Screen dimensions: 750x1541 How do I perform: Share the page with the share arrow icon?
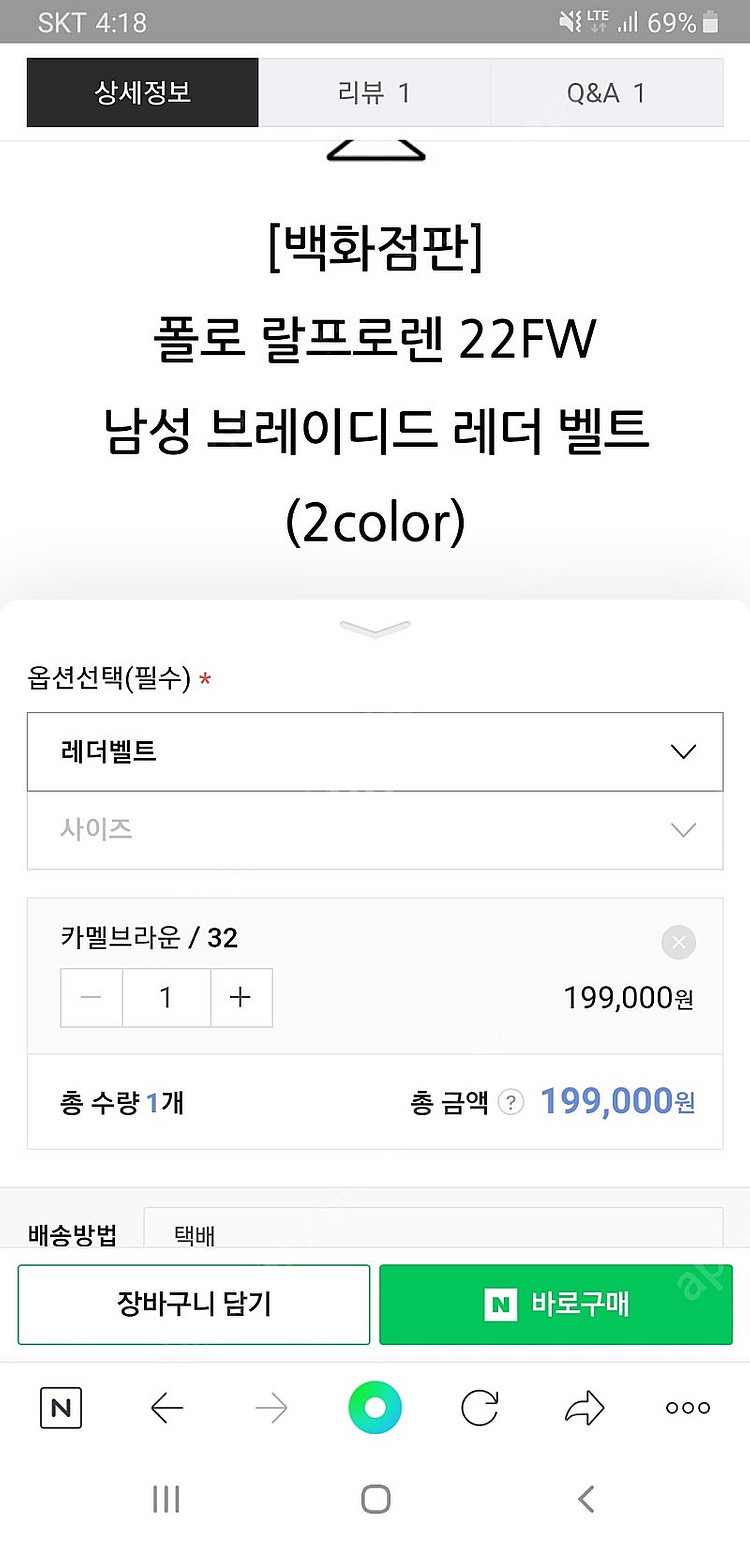584,1408
